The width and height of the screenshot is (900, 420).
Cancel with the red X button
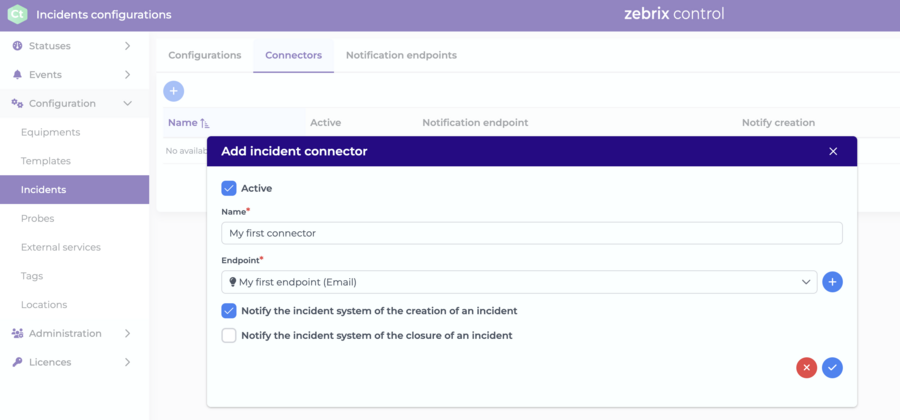tap(806, 368)
